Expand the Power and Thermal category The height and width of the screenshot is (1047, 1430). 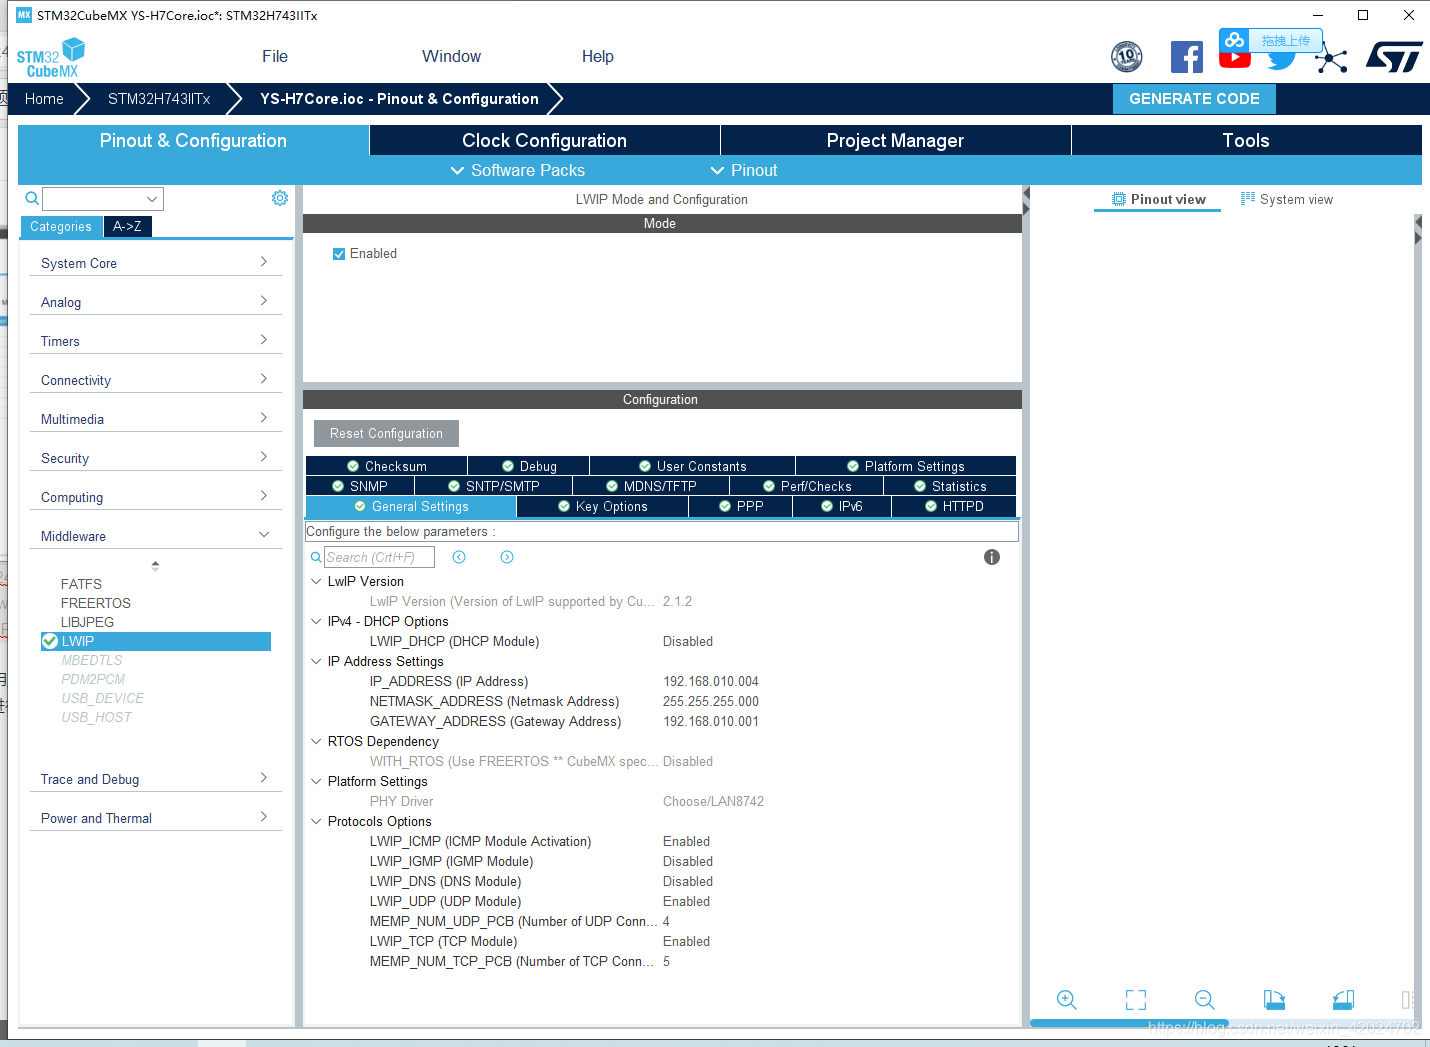(155, 818)
